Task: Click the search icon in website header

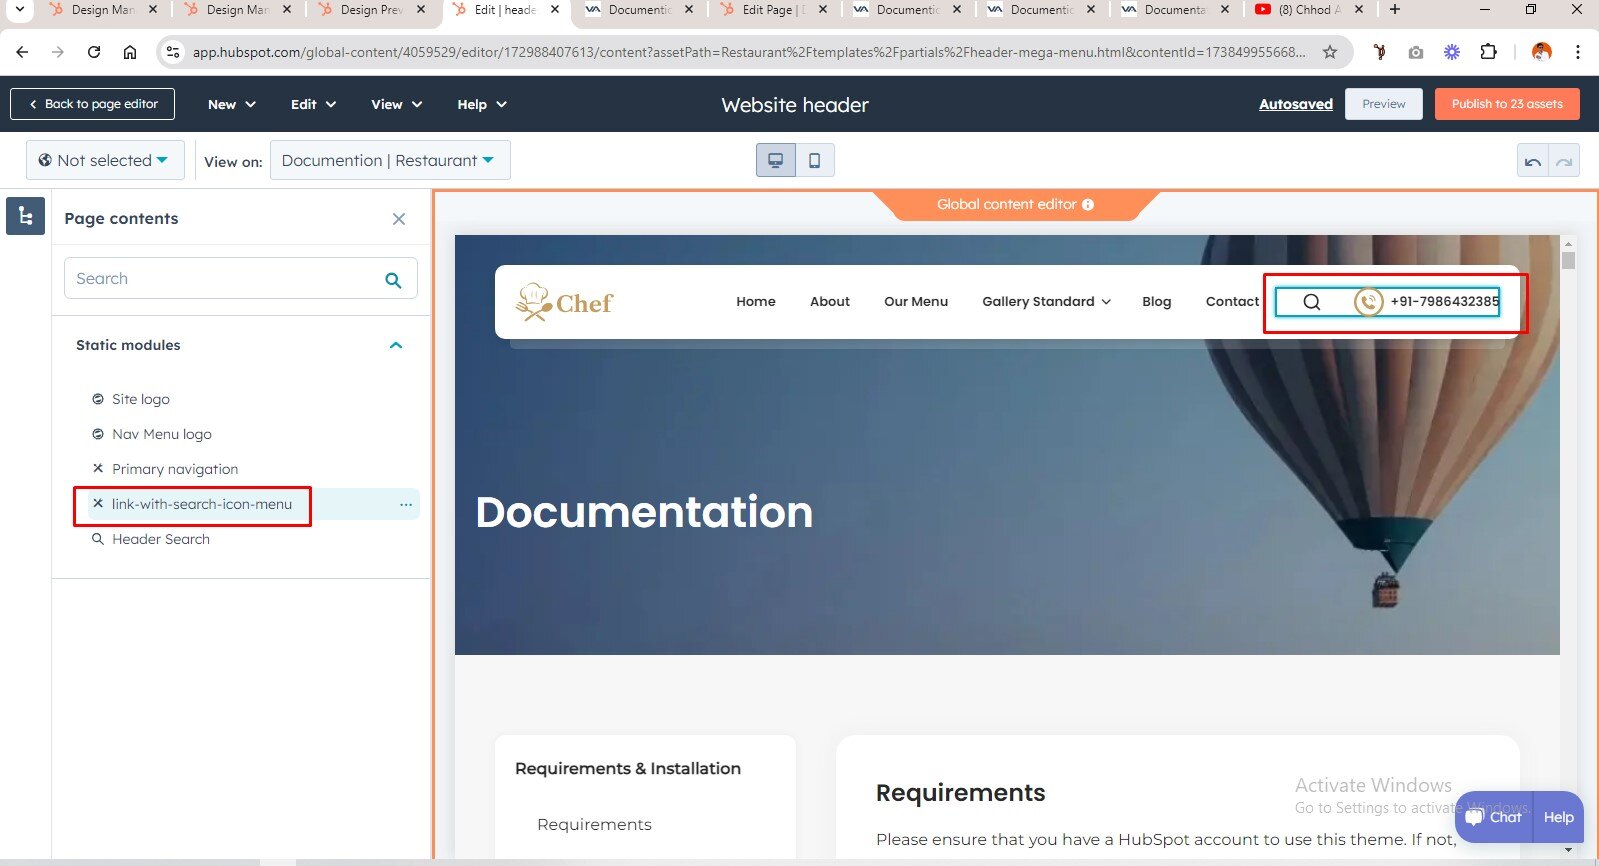Action: click(x=1312, y=302)
